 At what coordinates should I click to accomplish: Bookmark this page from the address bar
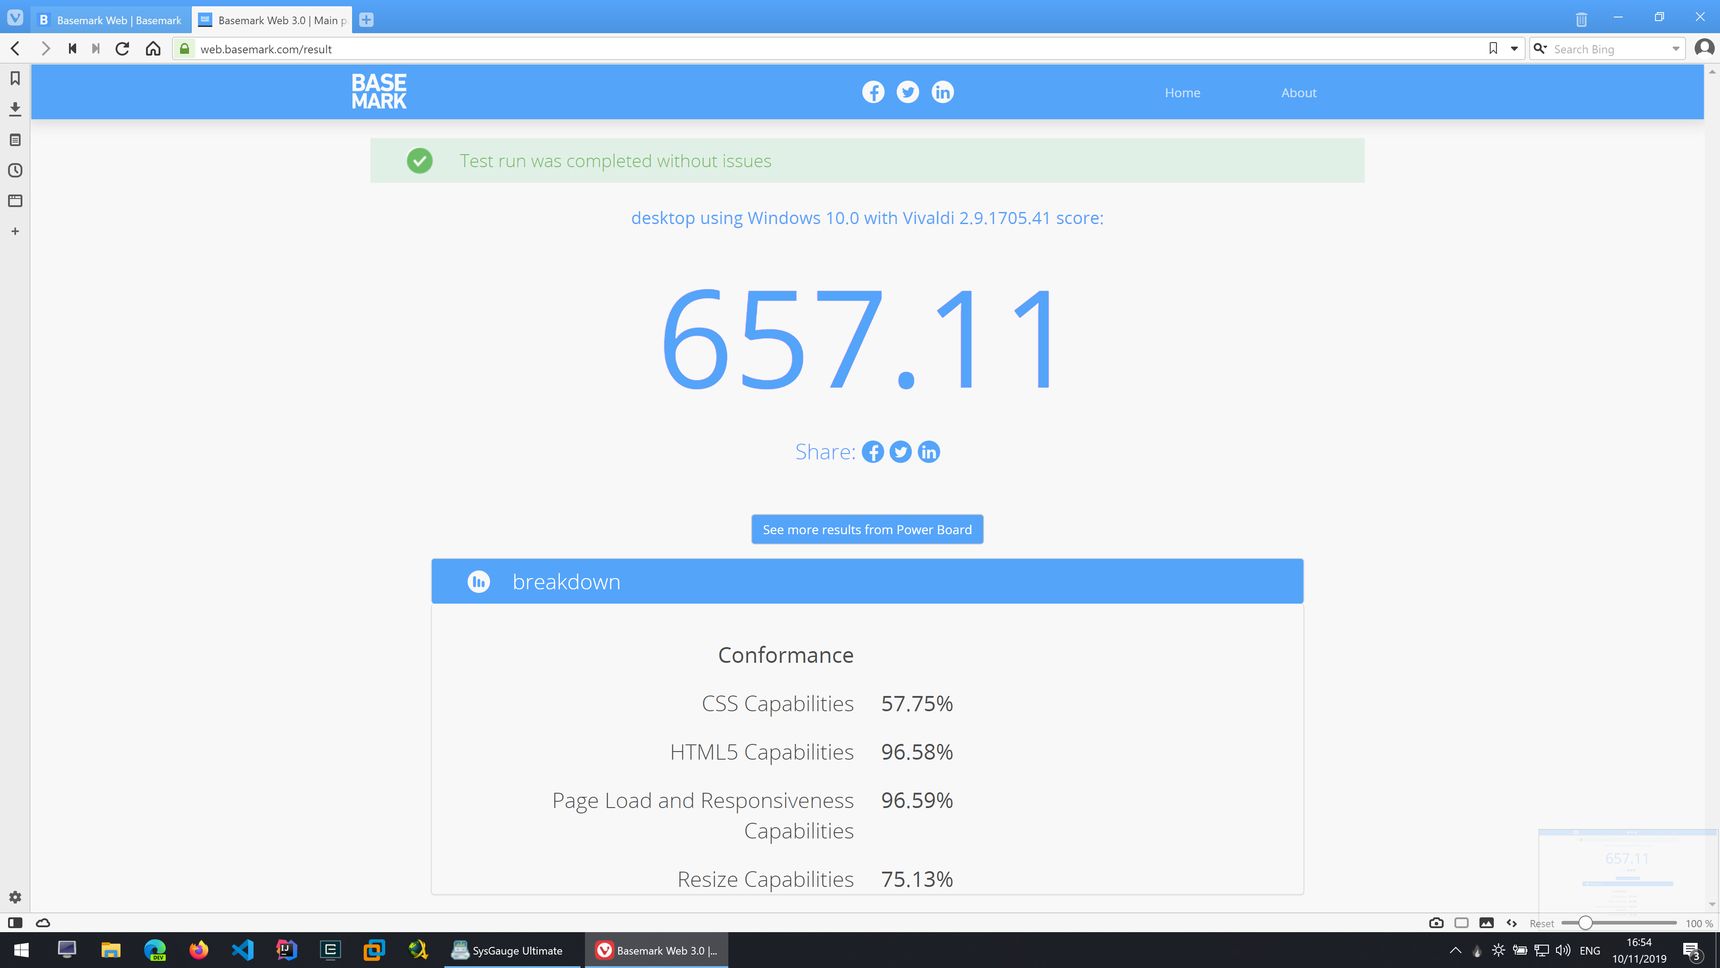point(1493,48)
